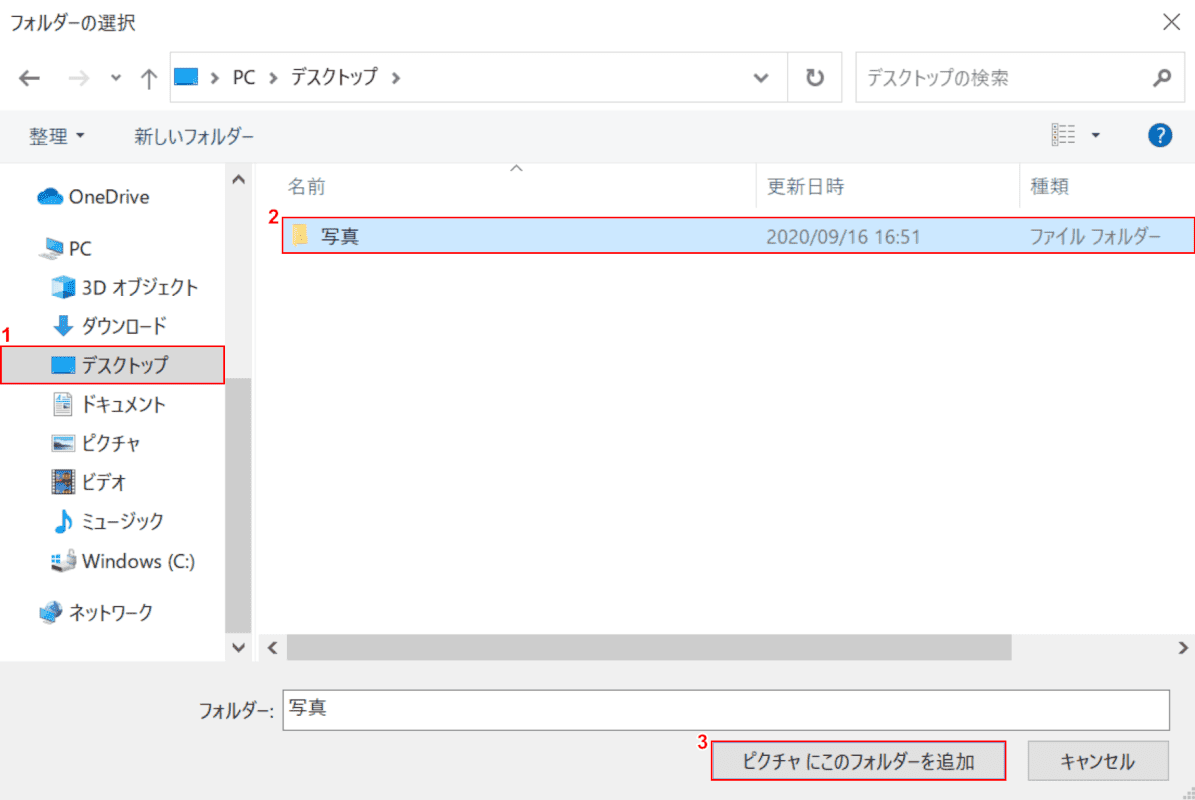This screenshot has height=800, width=1195.
Task: Click the ネットワーク globe icon
Action: click(50, 613)
